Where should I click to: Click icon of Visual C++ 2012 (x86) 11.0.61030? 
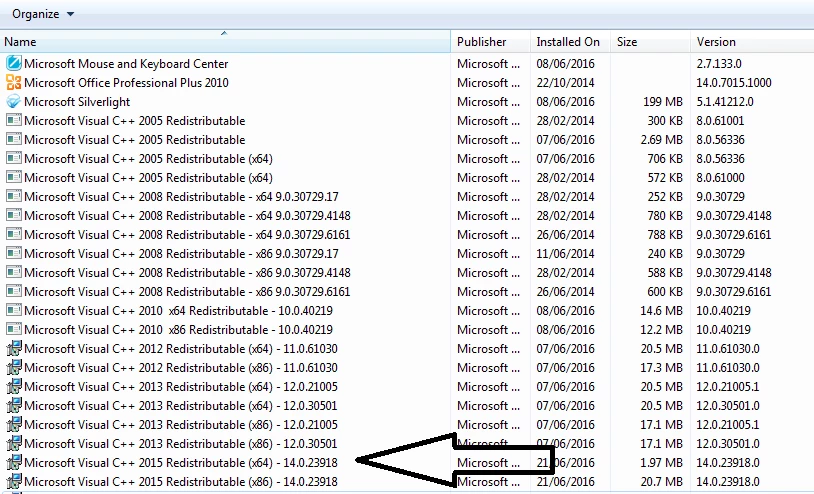pyautogui.click(x=13, y=367)
